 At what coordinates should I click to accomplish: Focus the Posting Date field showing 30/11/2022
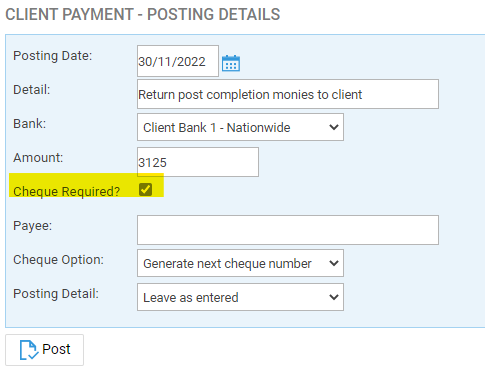tap(178, 61)
